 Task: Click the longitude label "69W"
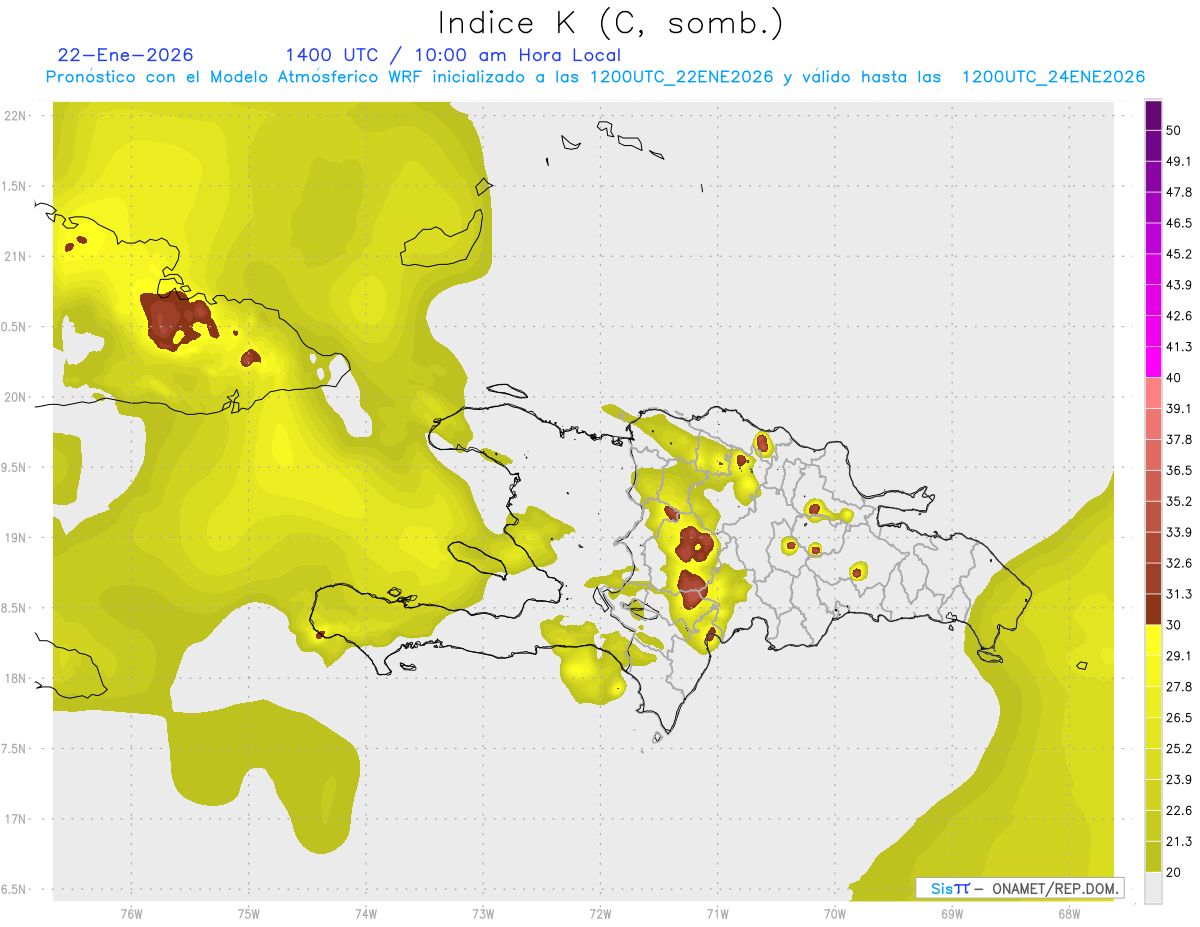click(952, 914)
